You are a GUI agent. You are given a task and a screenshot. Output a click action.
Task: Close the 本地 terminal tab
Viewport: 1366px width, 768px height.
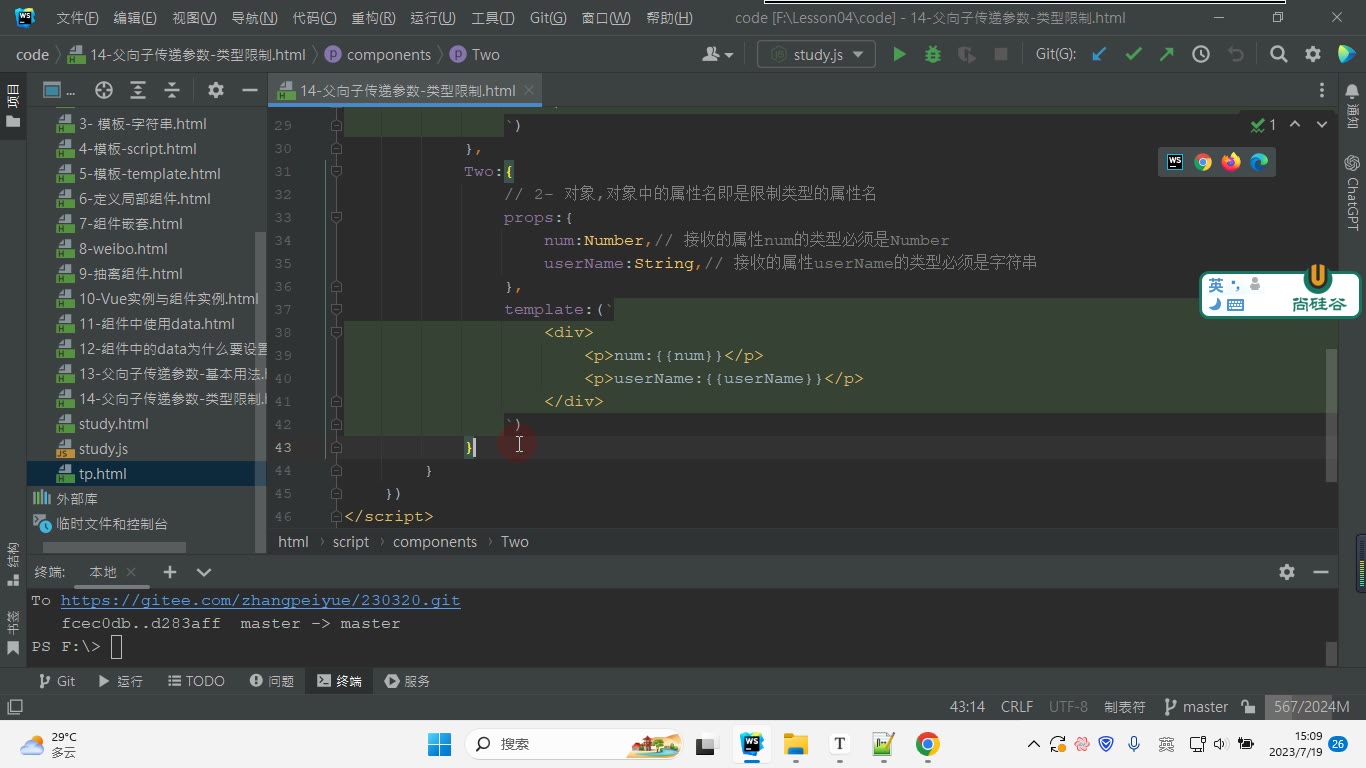point(131,572)
